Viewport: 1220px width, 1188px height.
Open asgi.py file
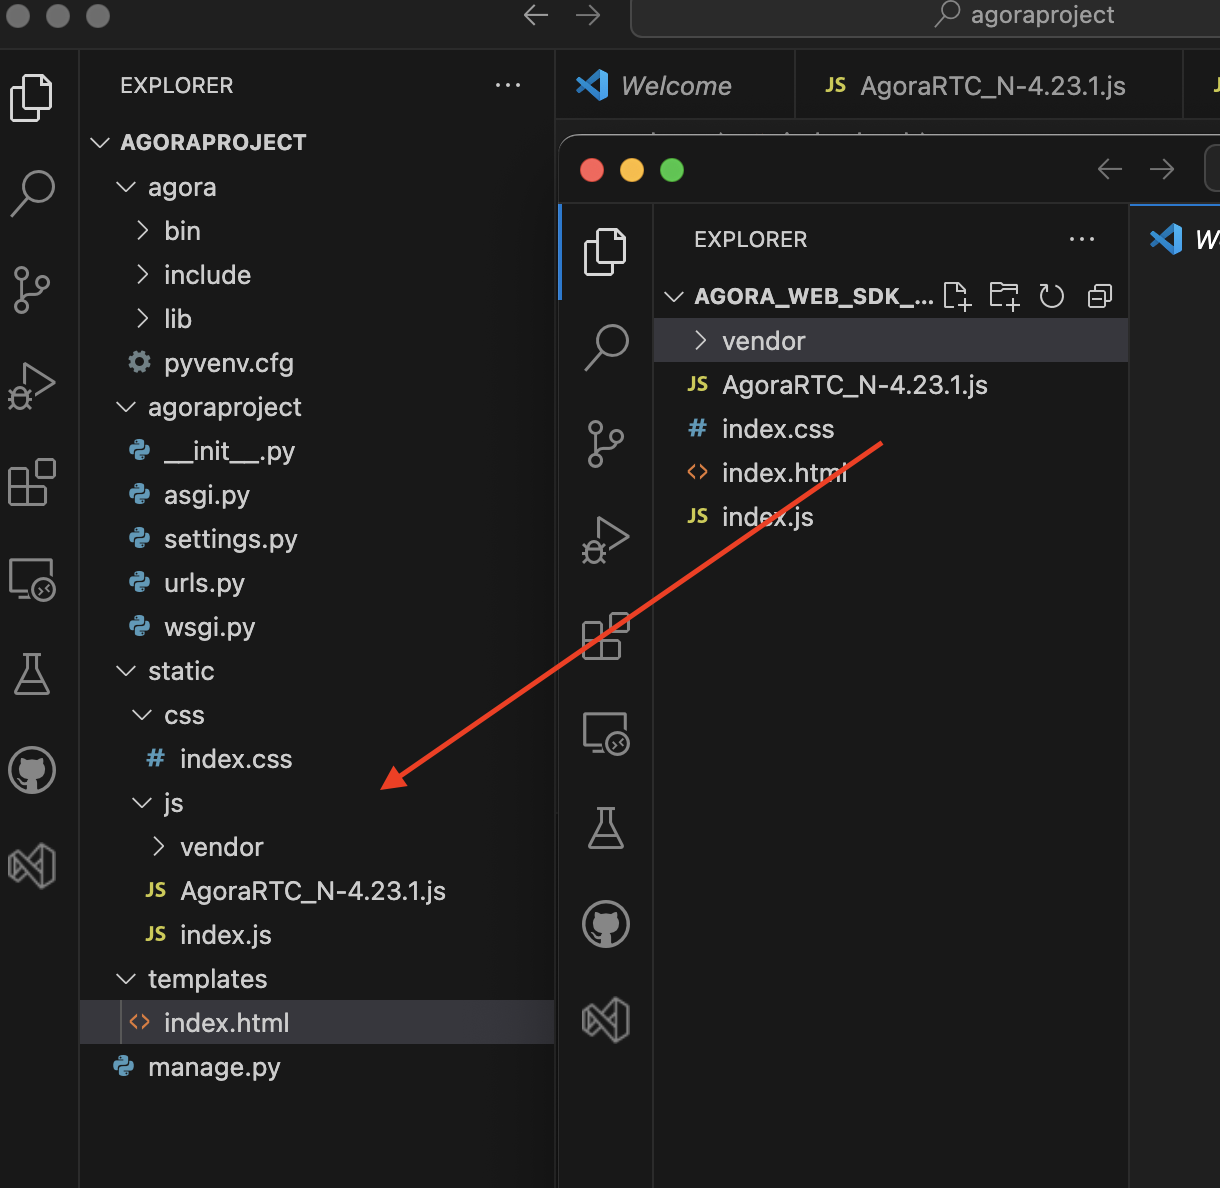tap(316, 495)
